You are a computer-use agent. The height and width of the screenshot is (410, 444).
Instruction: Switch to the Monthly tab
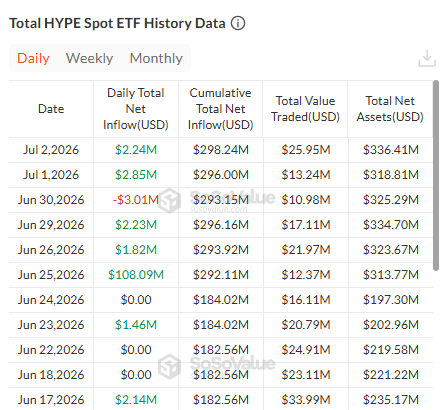pyautogui.click(x=156, y=58)
